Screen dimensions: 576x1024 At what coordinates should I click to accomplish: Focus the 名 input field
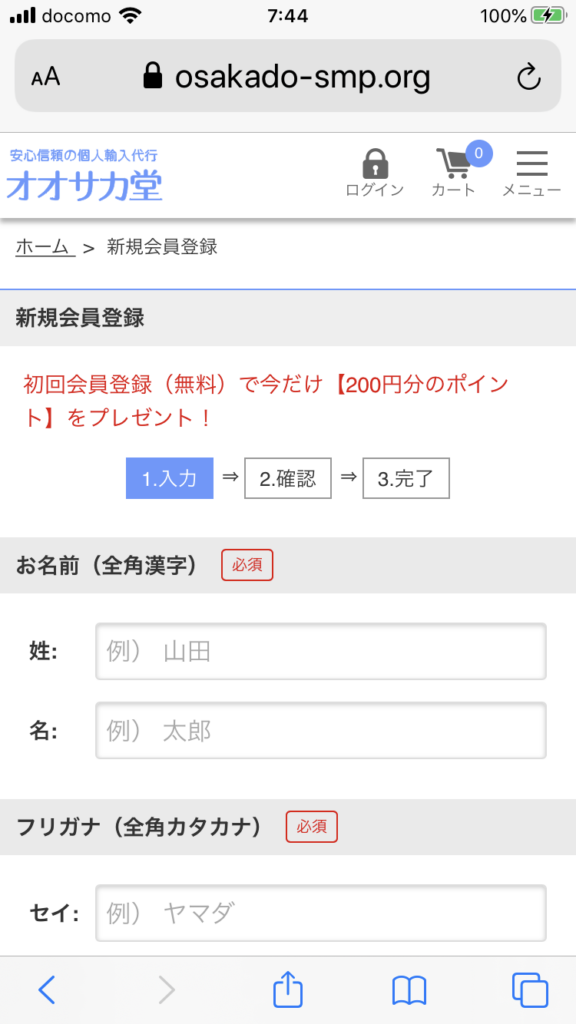[321, 730]
